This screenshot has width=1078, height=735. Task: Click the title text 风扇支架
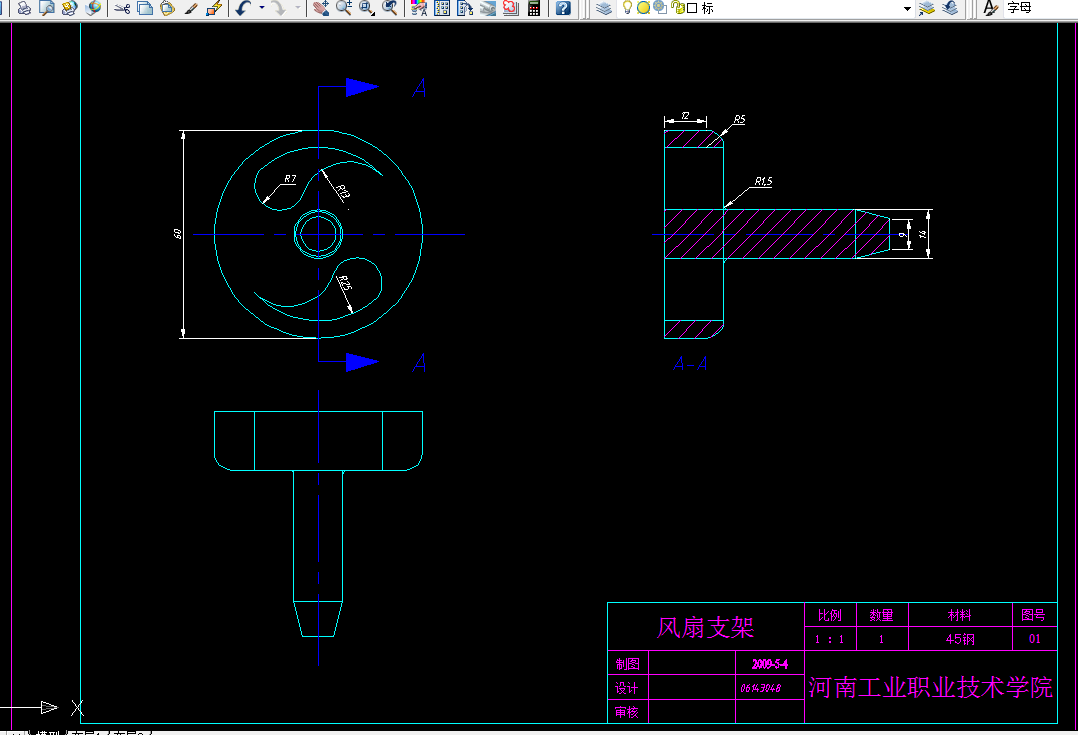click(705, 627)
